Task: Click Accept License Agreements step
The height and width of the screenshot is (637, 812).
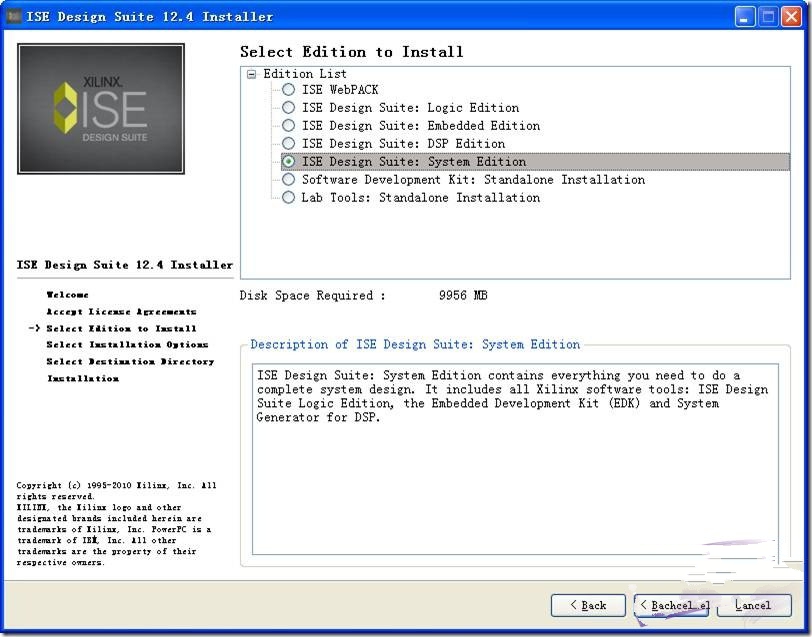Action: (x=121, y=312)
